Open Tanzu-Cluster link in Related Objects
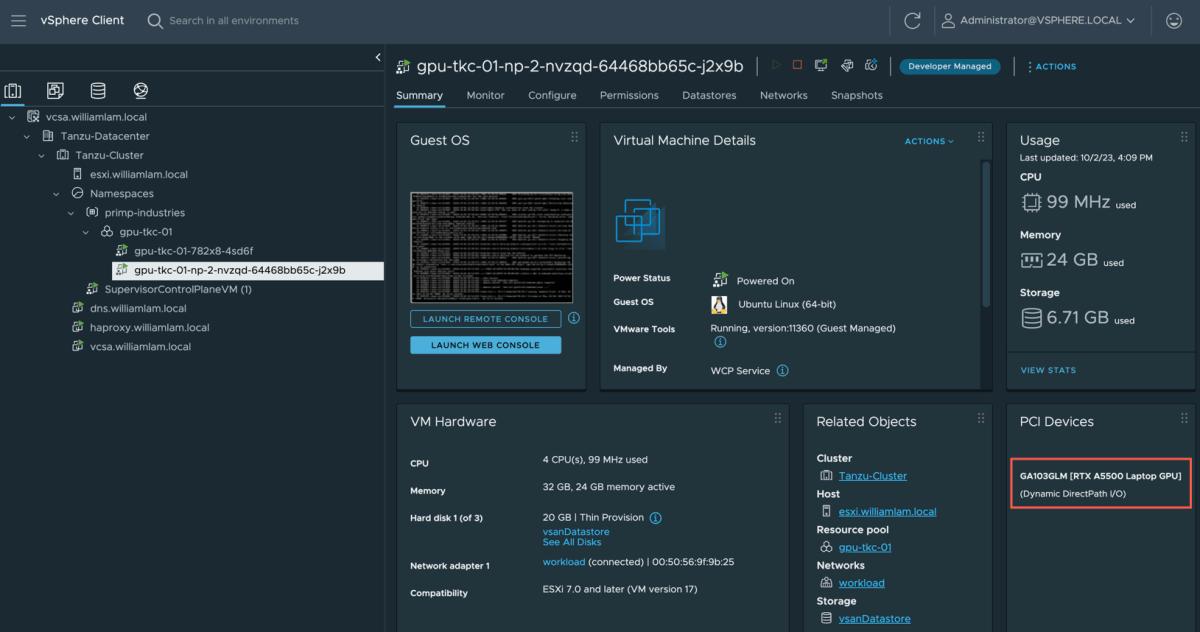Image resolution: width=1200 pixels, height=632 pixels. click(873, 476)
